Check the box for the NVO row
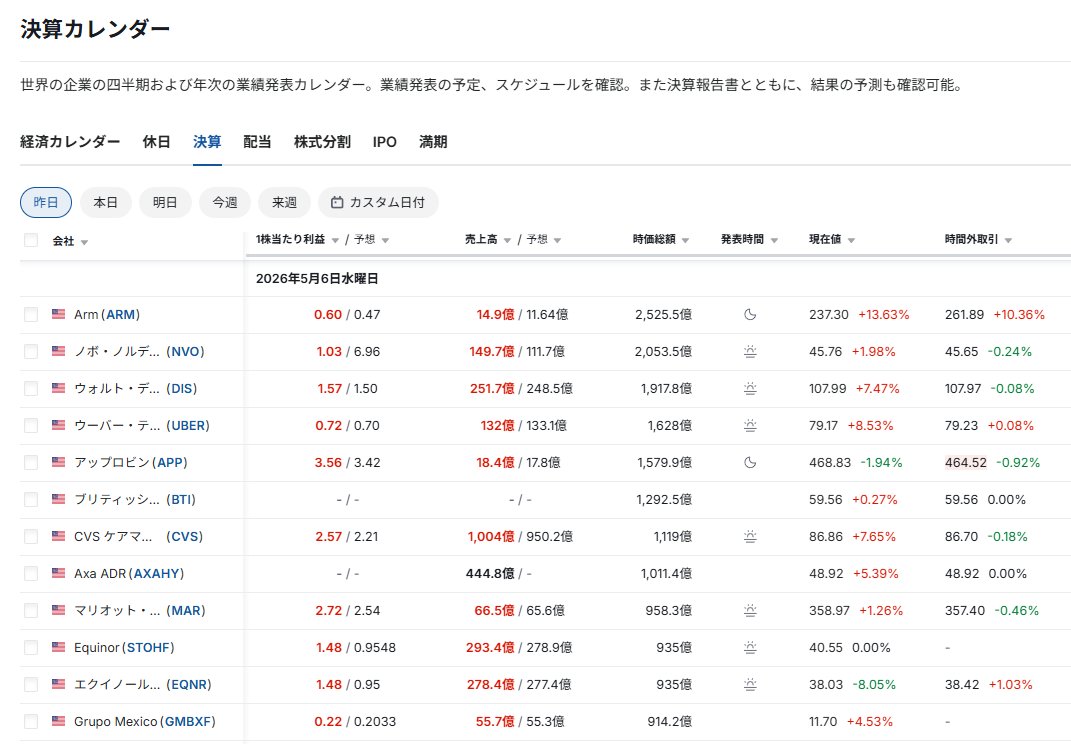 (x=31, y=351)
